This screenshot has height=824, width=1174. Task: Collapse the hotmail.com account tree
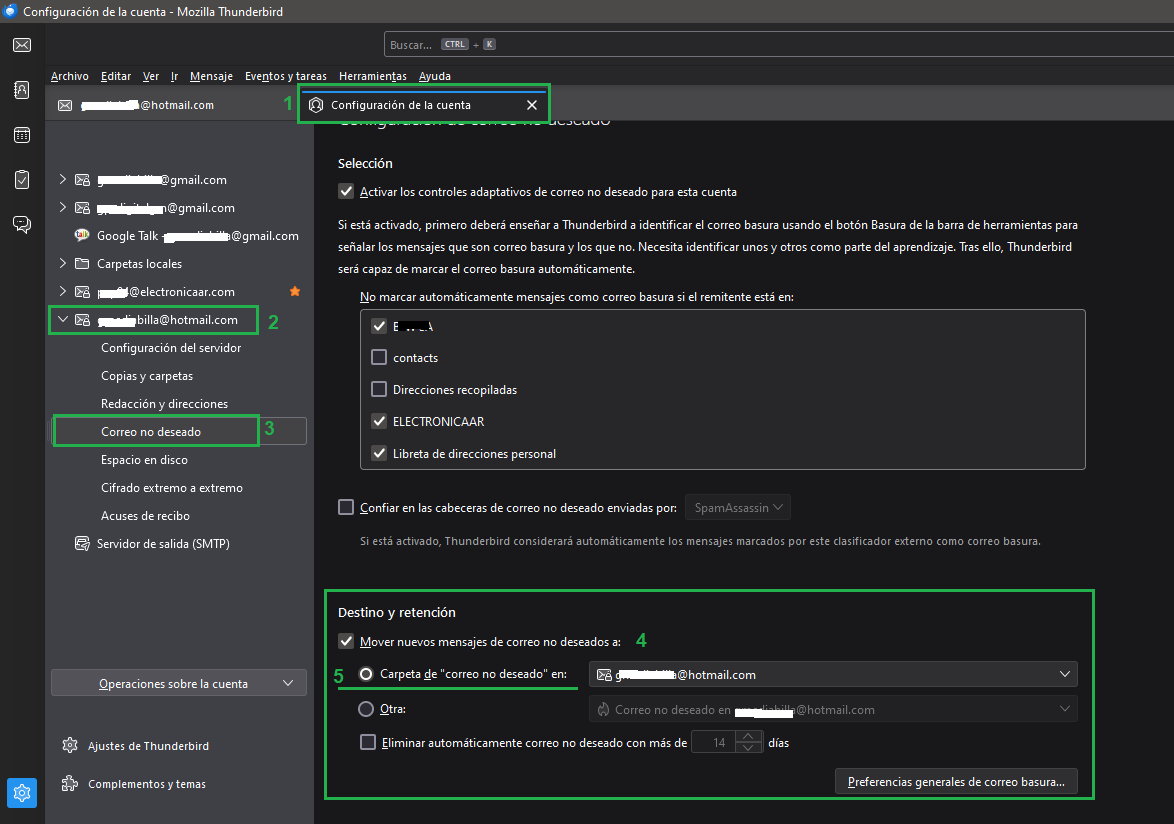[x=63, y=320]
